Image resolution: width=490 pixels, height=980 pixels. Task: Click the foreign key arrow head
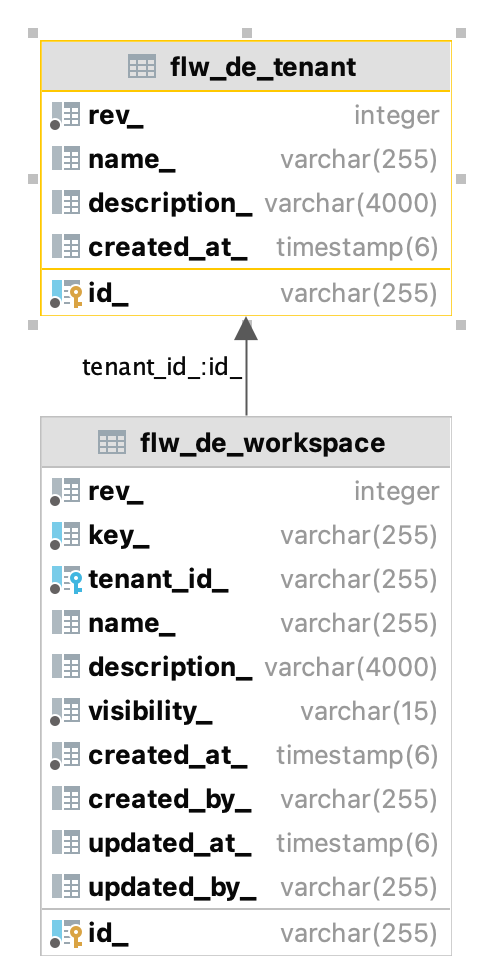tap(246, 329)
